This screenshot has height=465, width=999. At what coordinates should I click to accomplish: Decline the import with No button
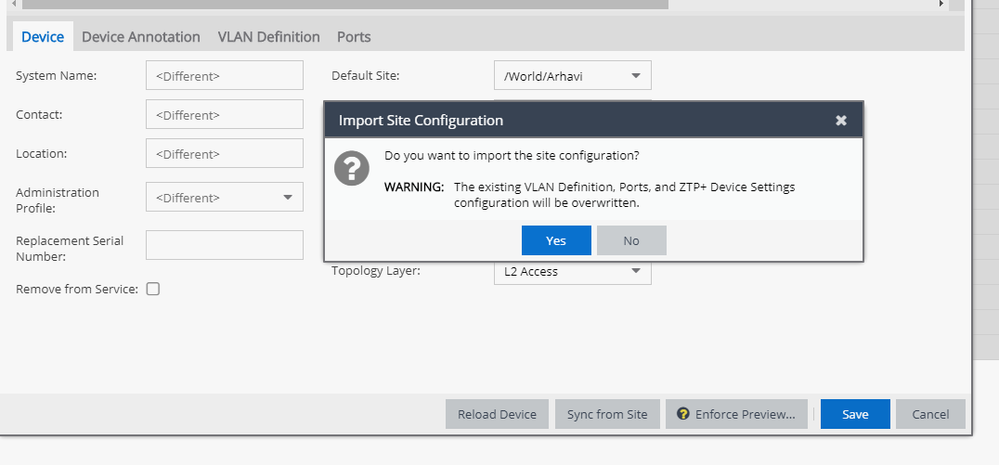click(631, 240)
